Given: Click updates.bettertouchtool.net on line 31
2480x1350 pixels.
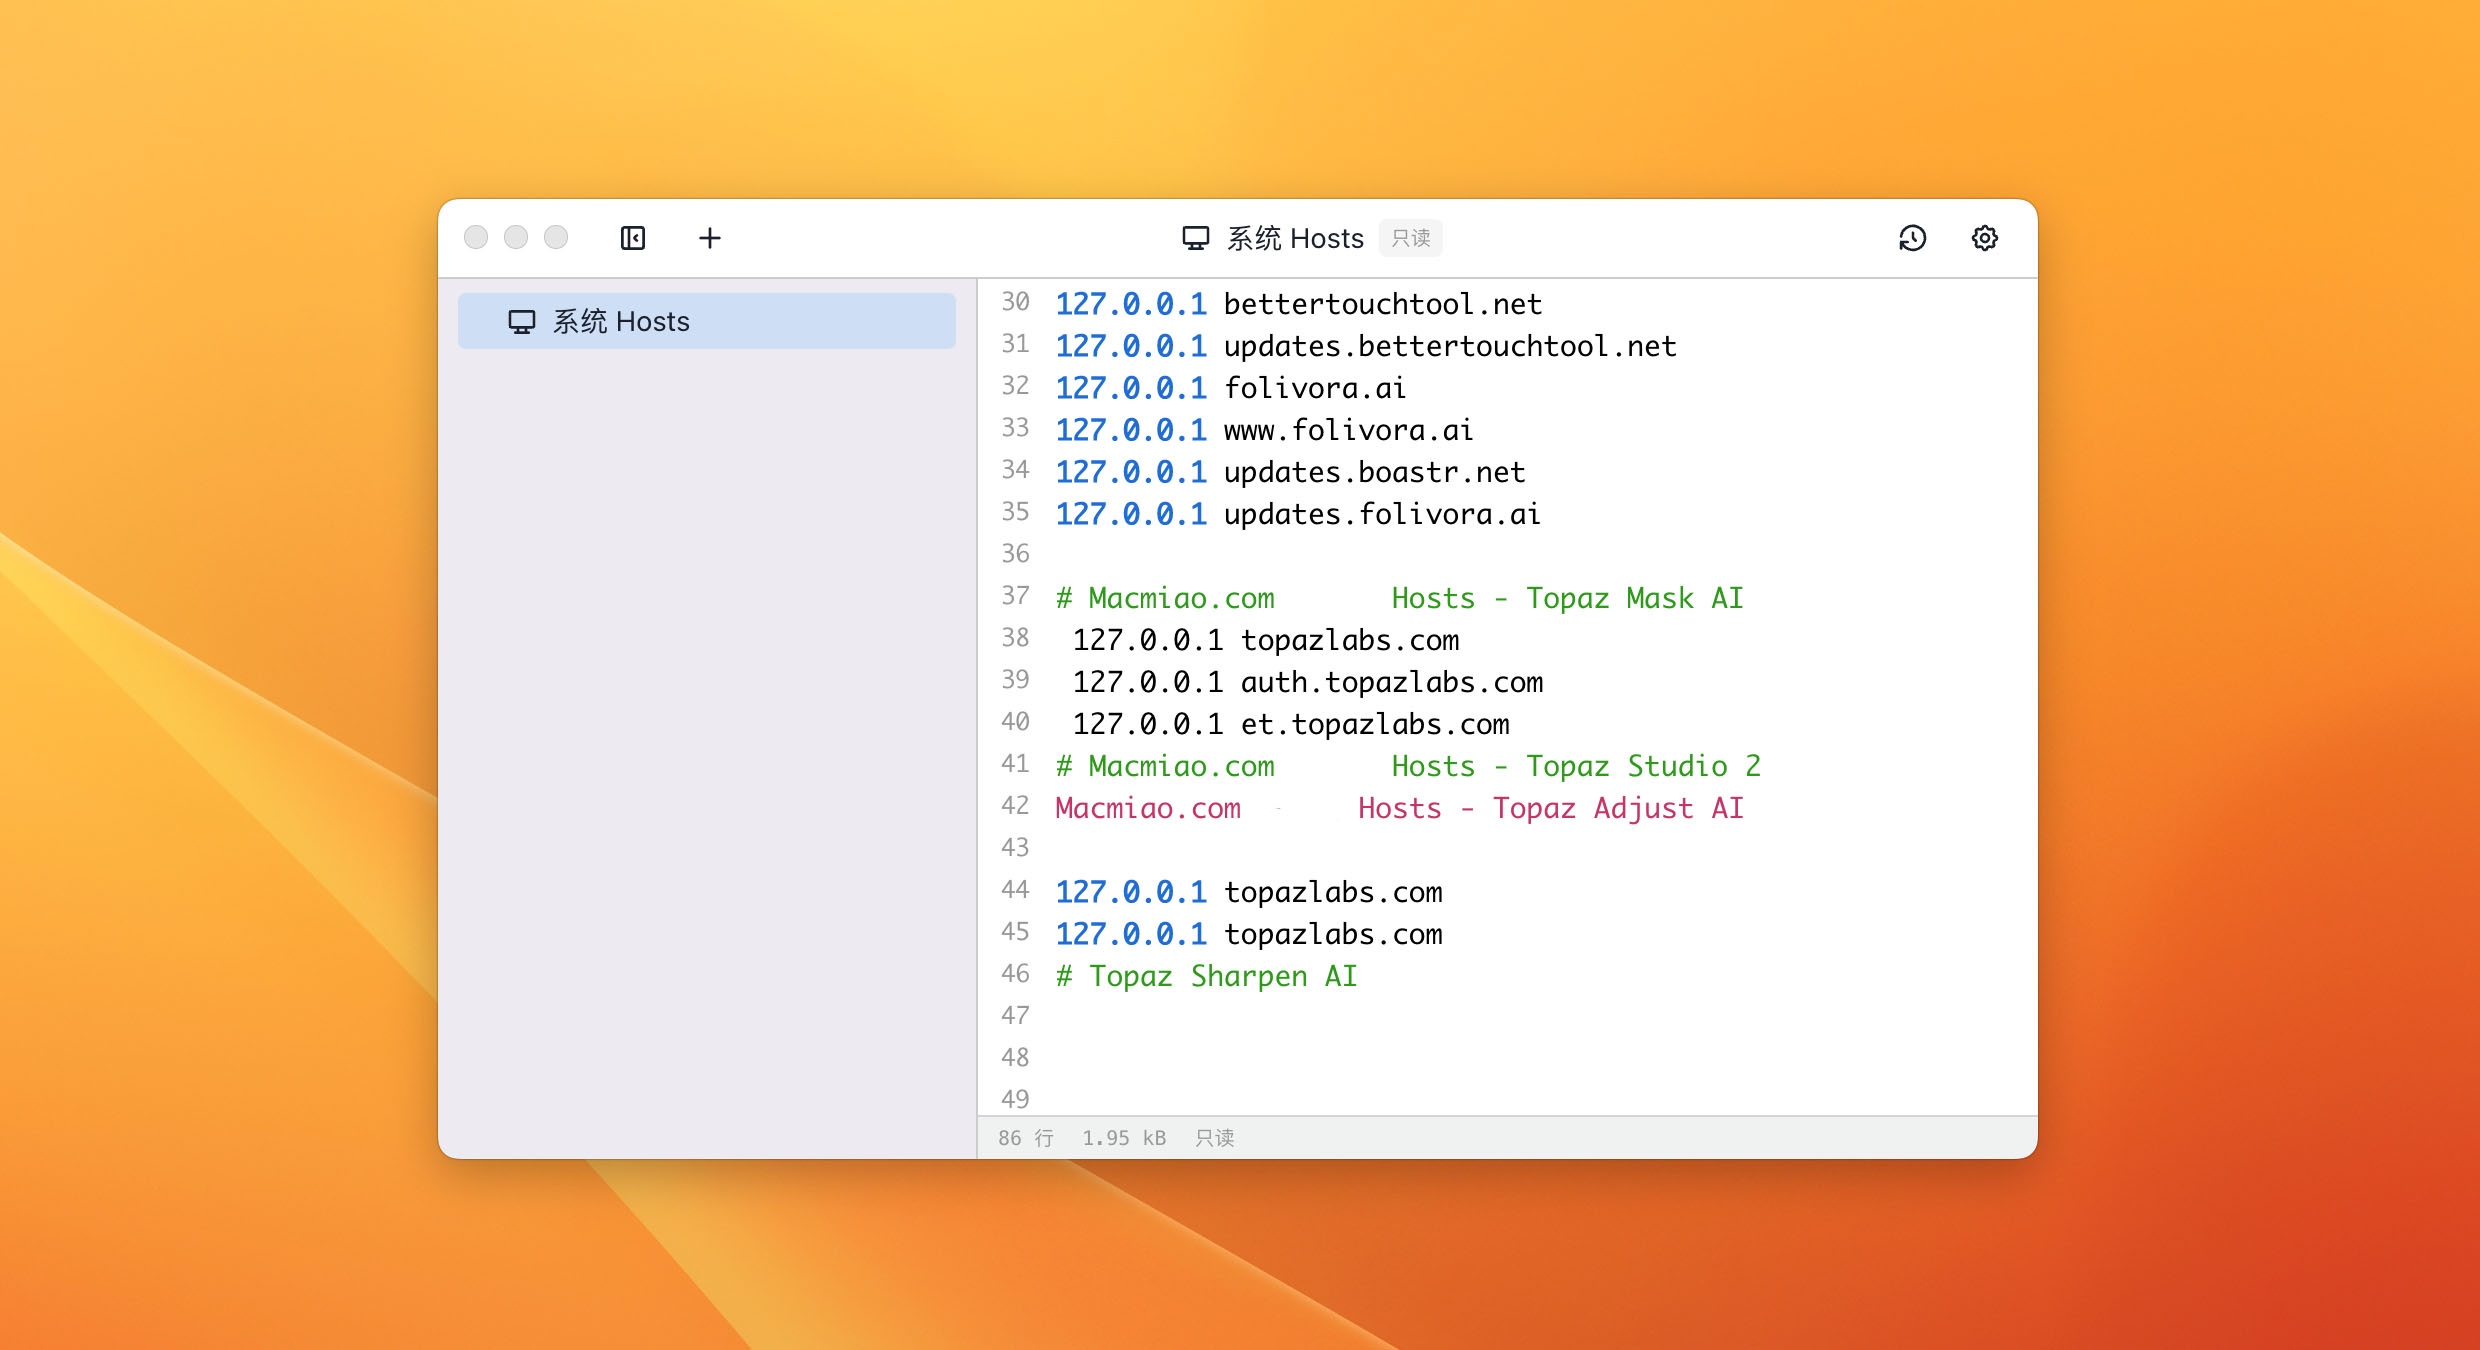Looking at the screenshot, I should (x=1450, y=346).
